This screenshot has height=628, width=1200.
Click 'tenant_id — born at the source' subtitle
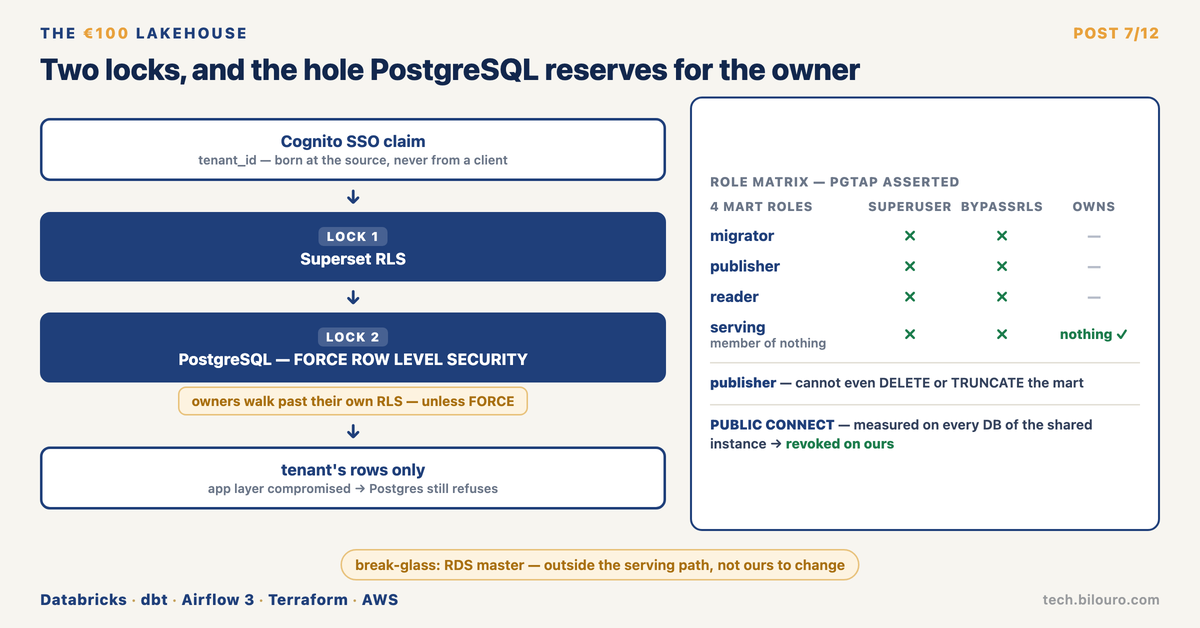[x=353, y=160]
